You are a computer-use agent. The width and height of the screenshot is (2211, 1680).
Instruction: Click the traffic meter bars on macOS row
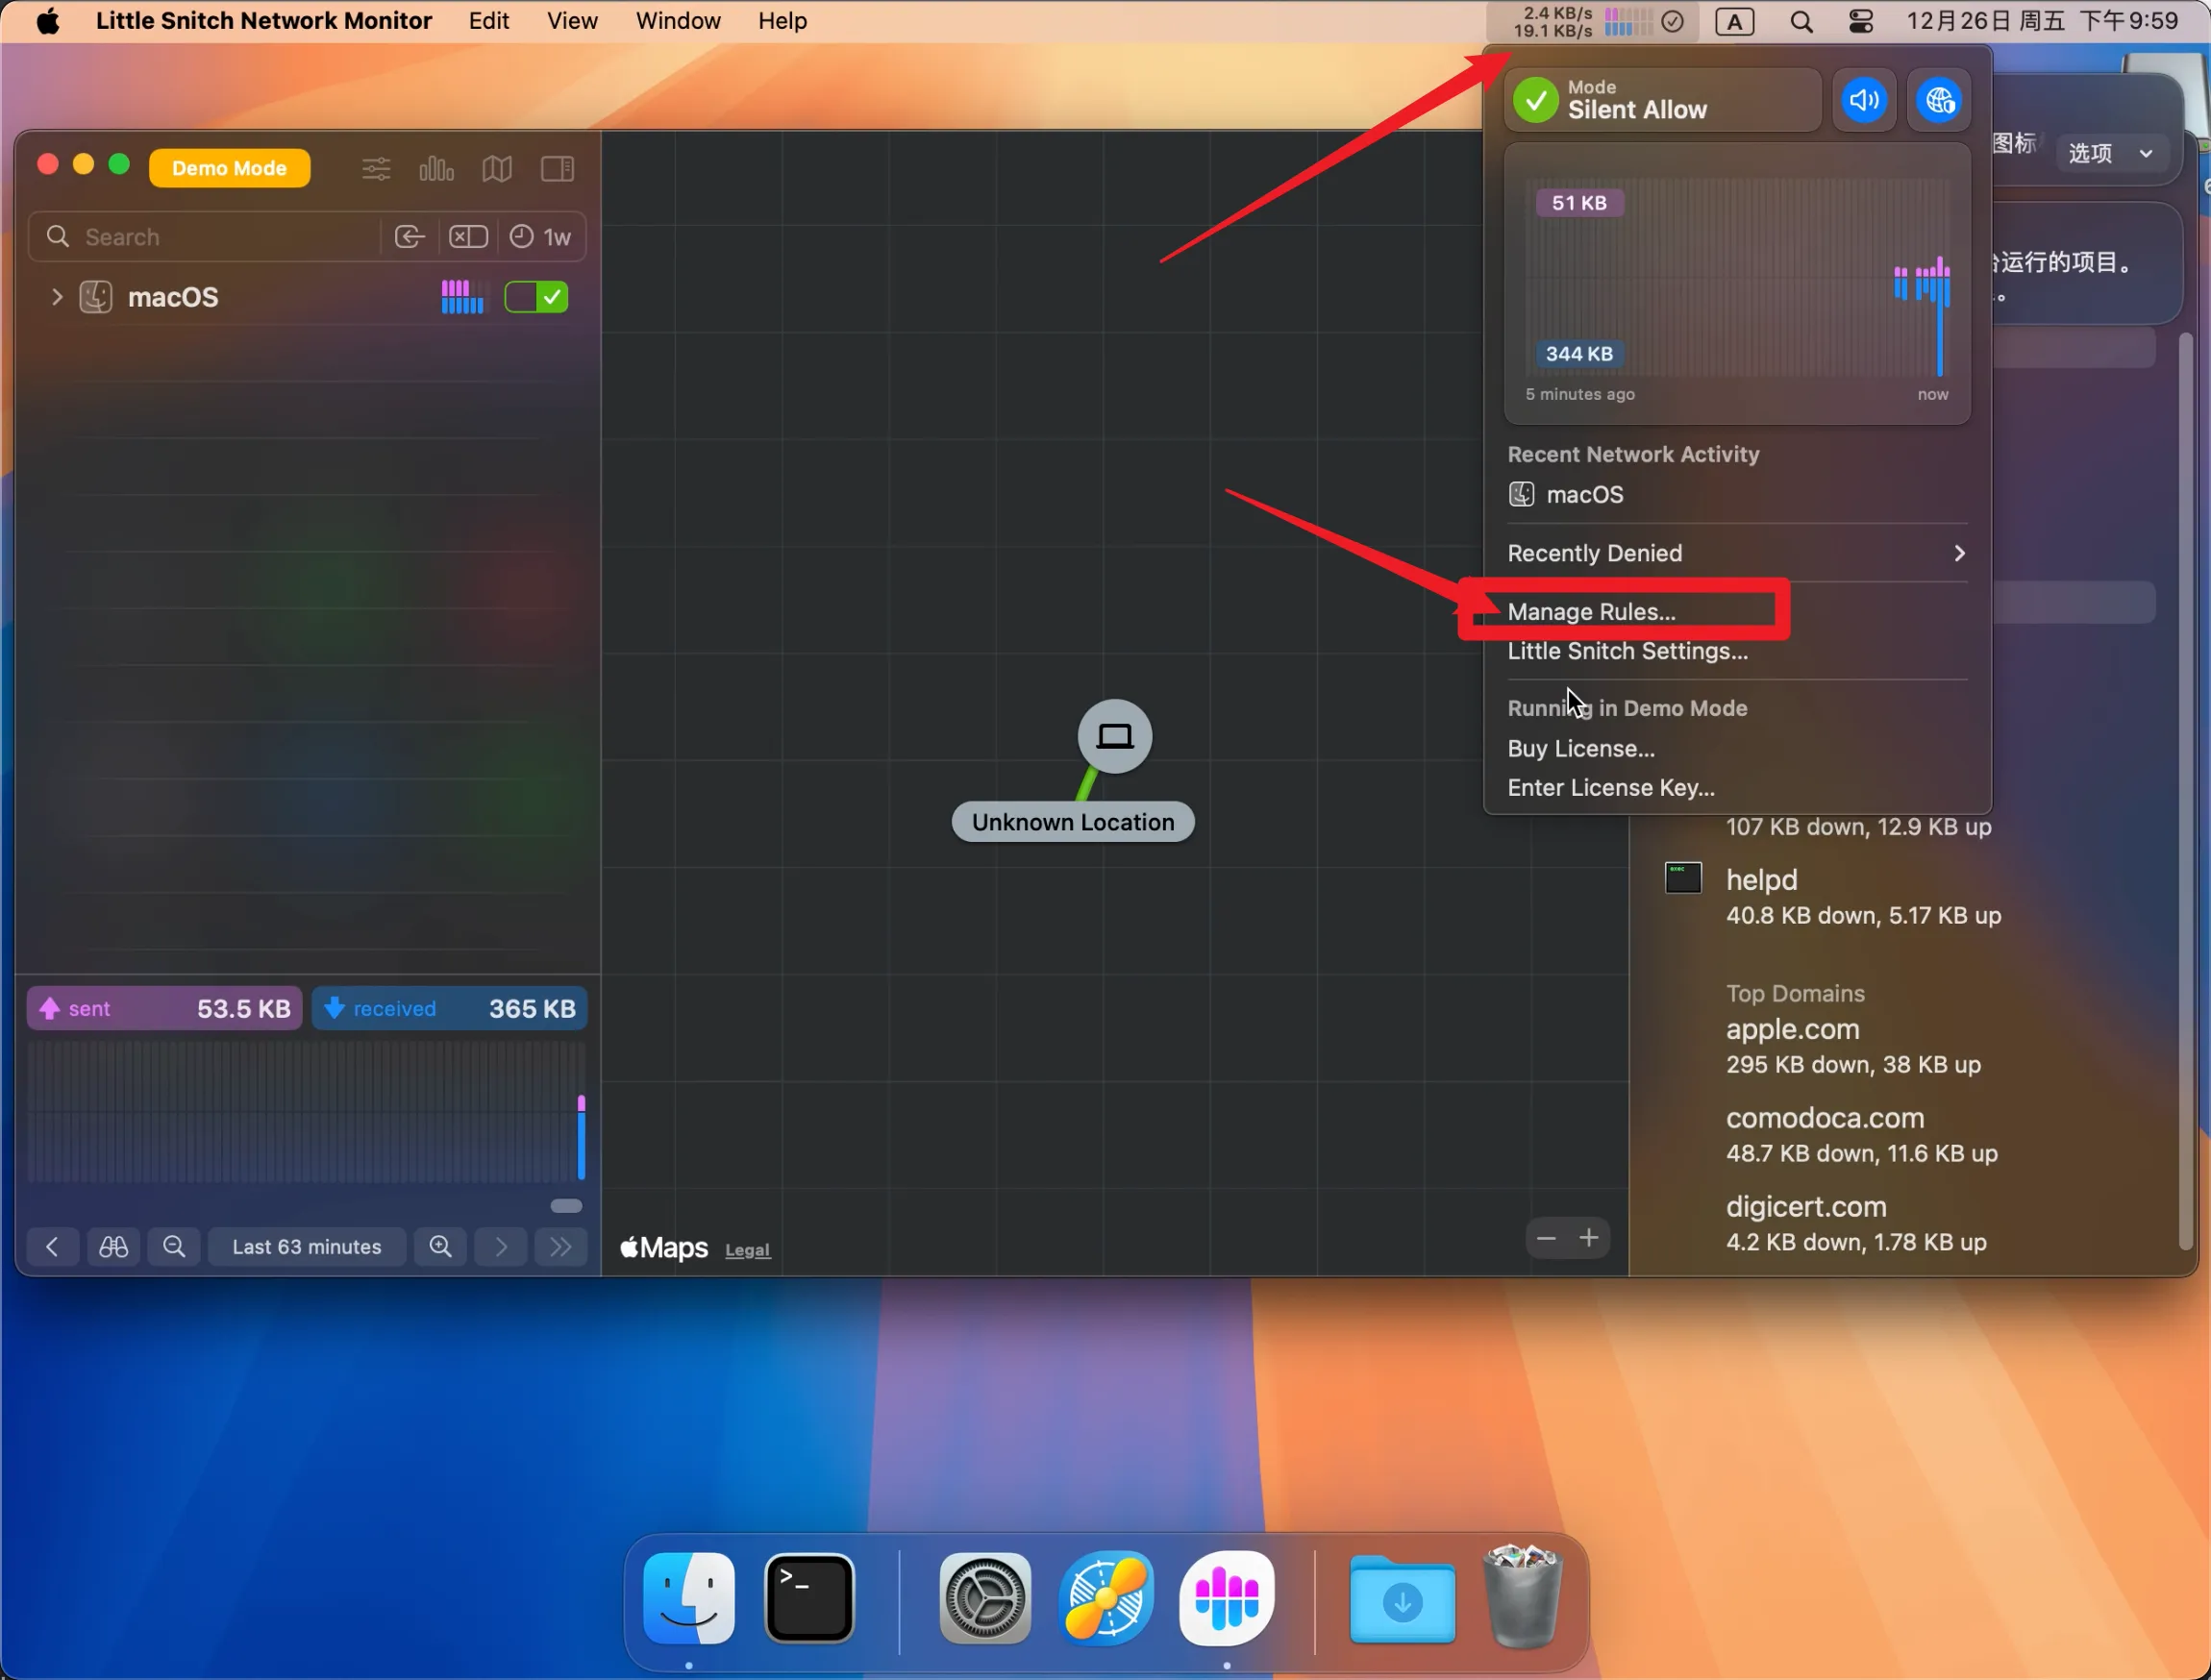462,297
